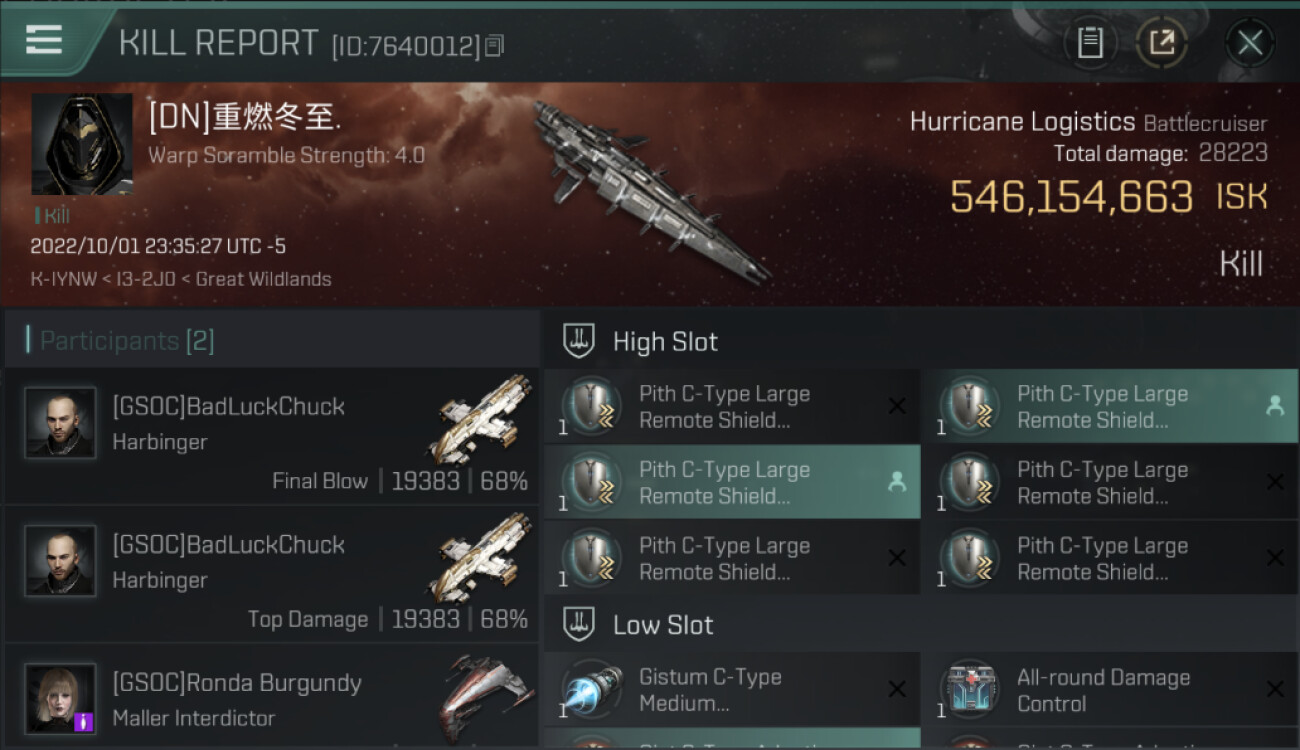
Task: Copy the kill report ID icon
Action: click(494, 46)
